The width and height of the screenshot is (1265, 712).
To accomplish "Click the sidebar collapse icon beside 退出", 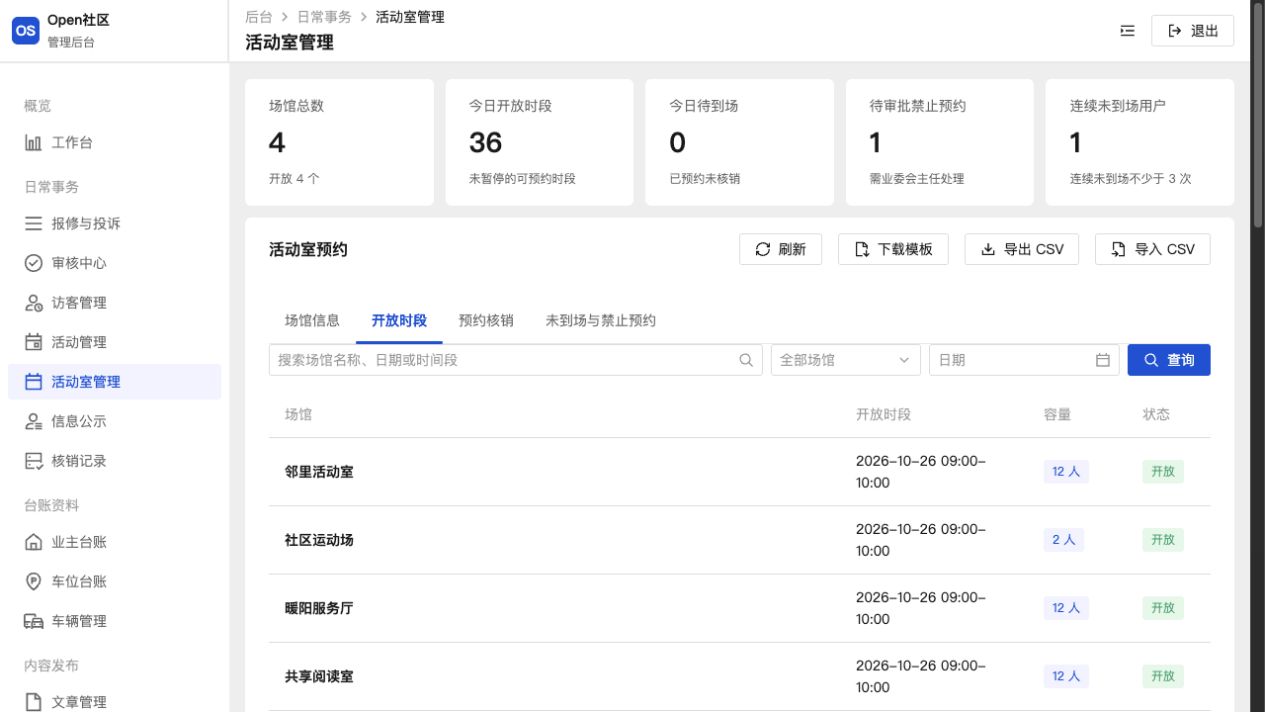I will 1127,31.
